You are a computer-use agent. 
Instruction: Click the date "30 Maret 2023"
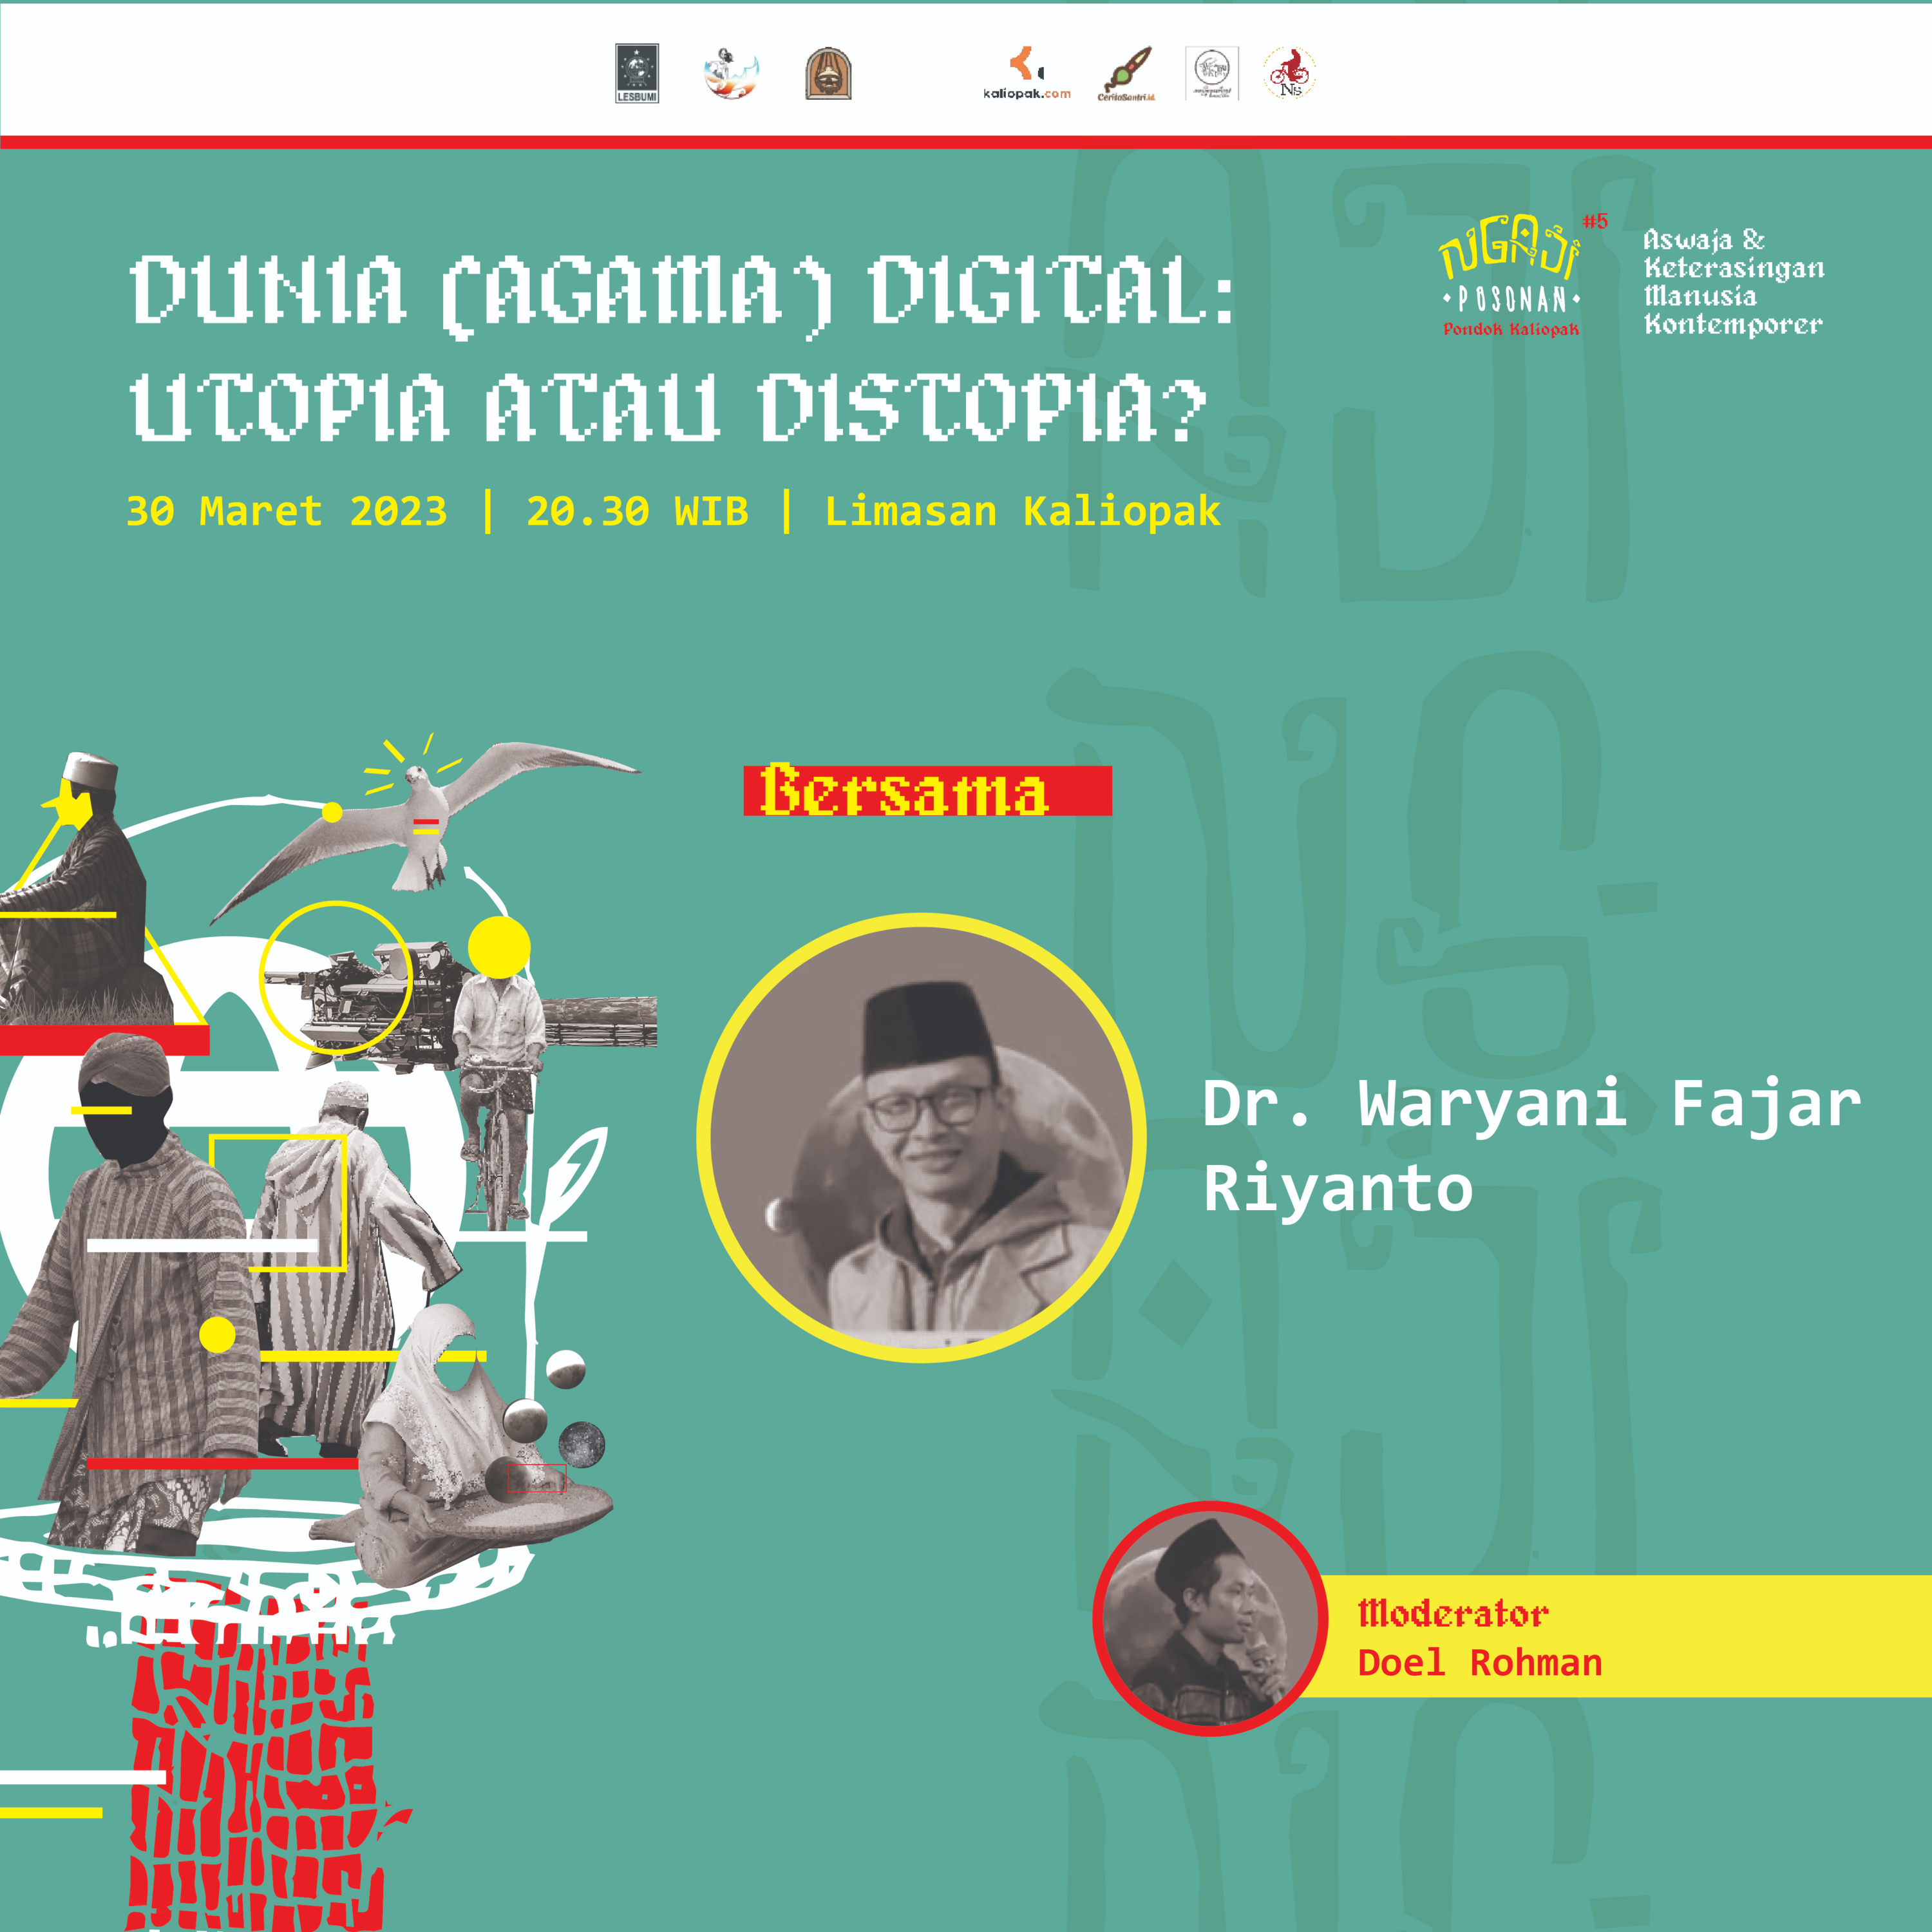coord(287,511)
